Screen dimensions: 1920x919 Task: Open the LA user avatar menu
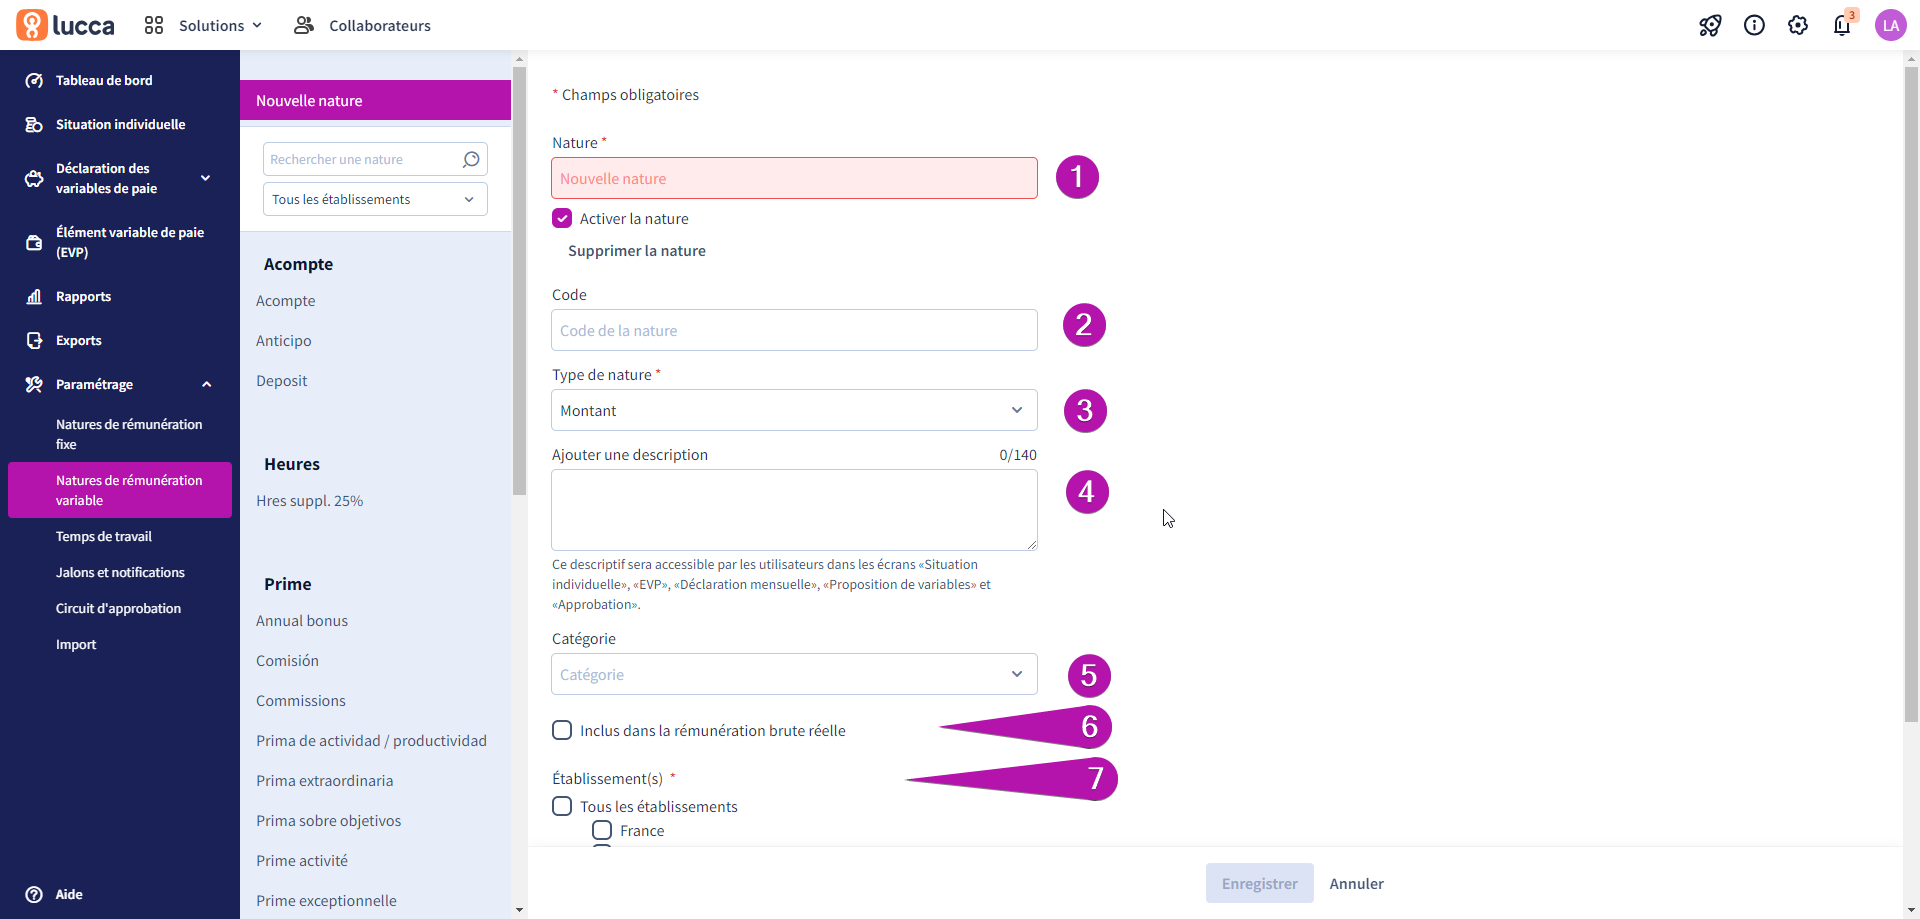[1891, 26]
